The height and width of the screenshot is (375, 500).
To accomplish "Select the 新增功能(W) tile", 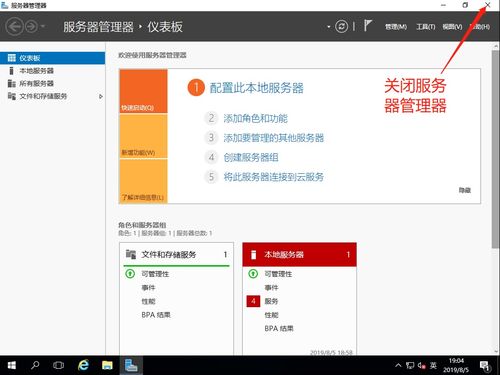I will pyautogui.click(x=143, y=136).
